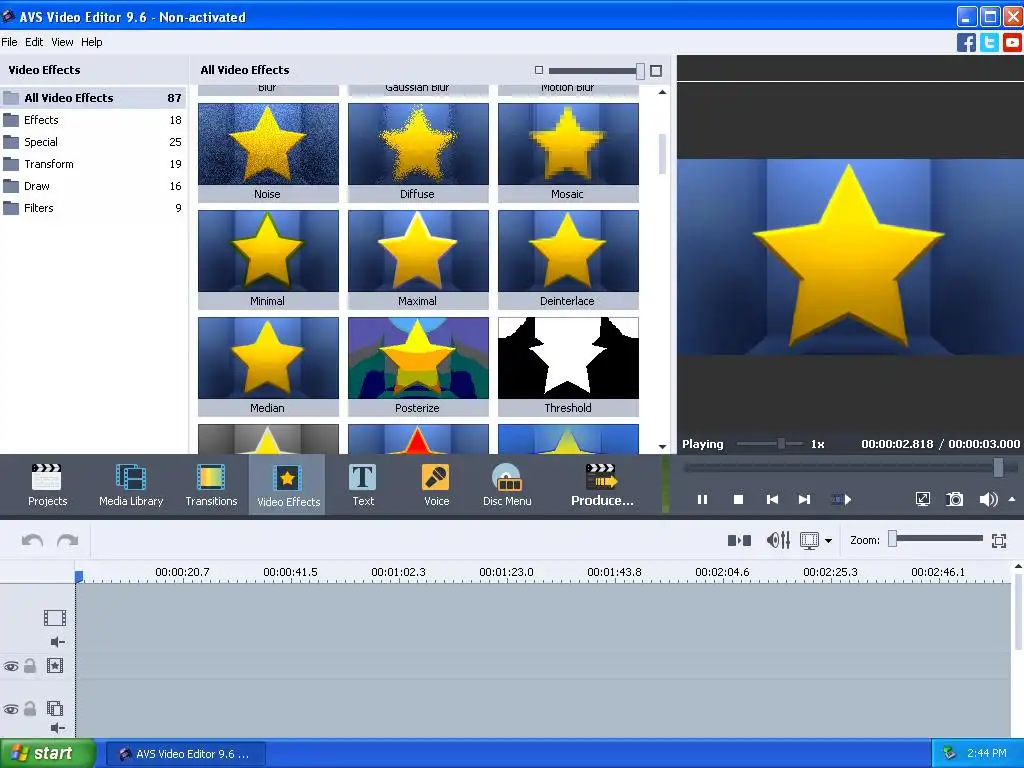Select the Minimal effect thumbnail
This screenshot has height=768, width=1024.
coord(268,259)
